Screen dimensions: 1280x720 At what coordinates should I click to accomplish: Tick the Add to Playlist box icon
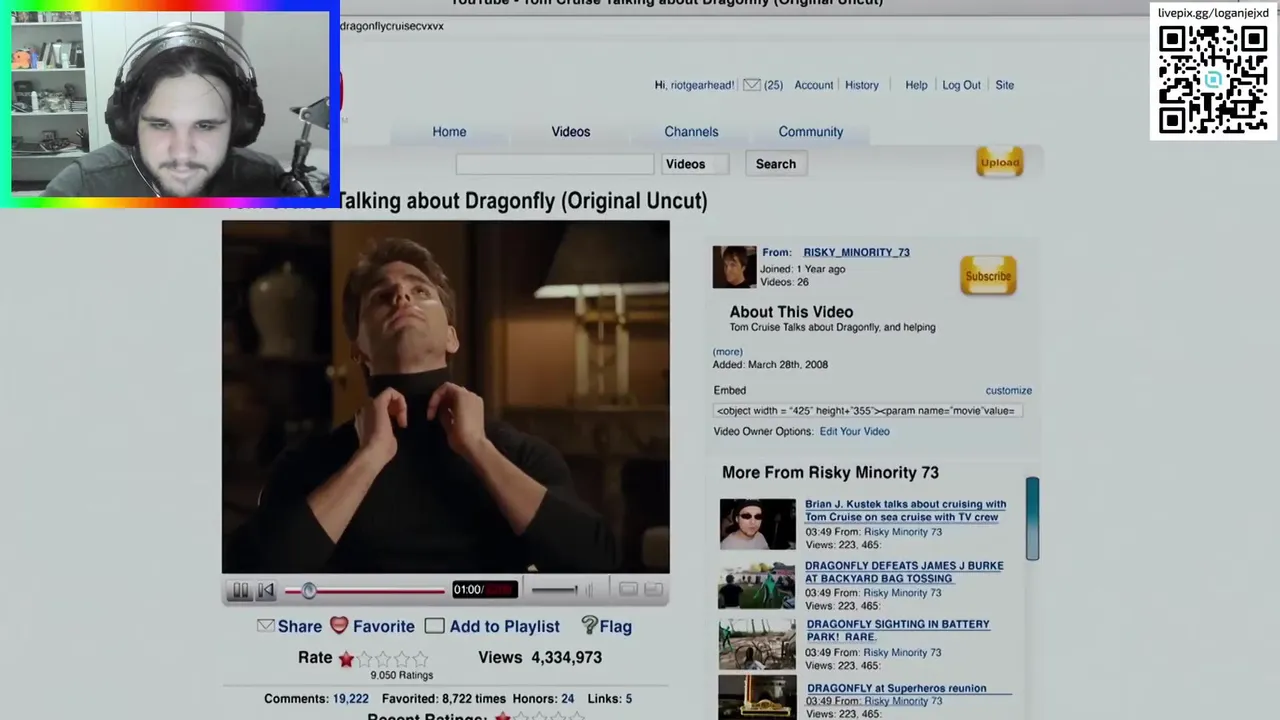coord(434,626)
